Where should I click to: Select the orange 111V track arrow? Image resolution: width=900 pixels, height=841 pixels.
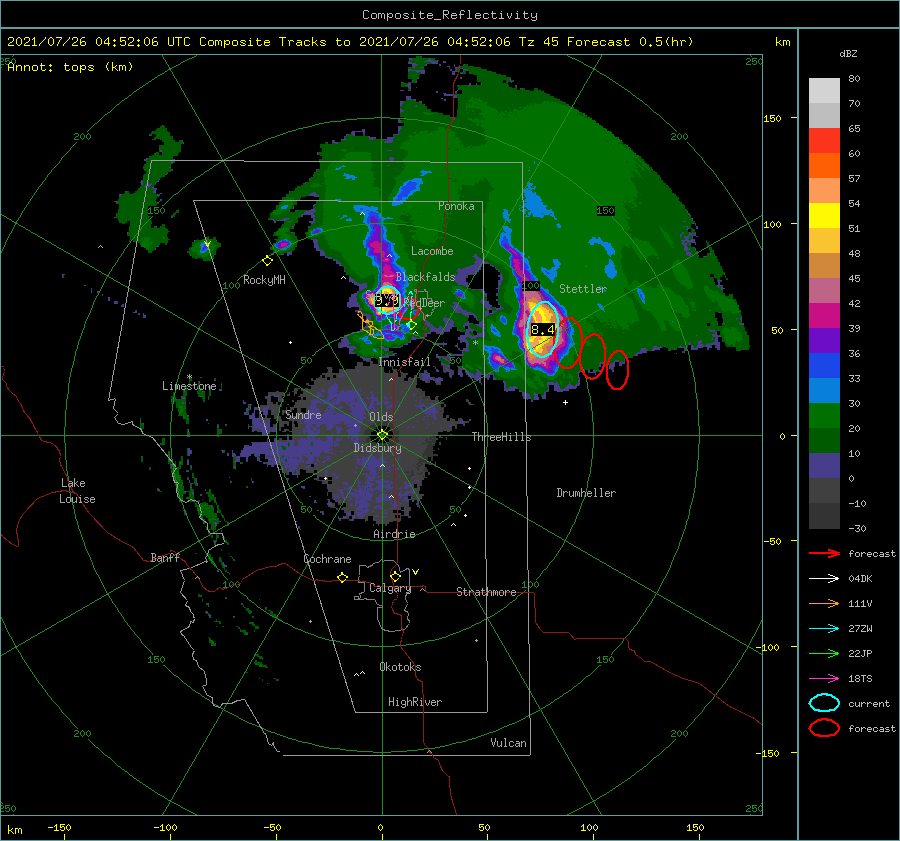coord(824,603)
